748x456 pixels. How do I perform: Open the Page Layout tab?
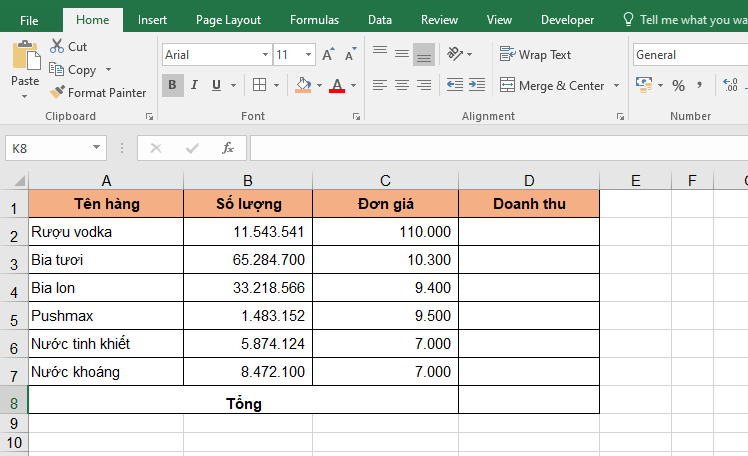[228, 20]
